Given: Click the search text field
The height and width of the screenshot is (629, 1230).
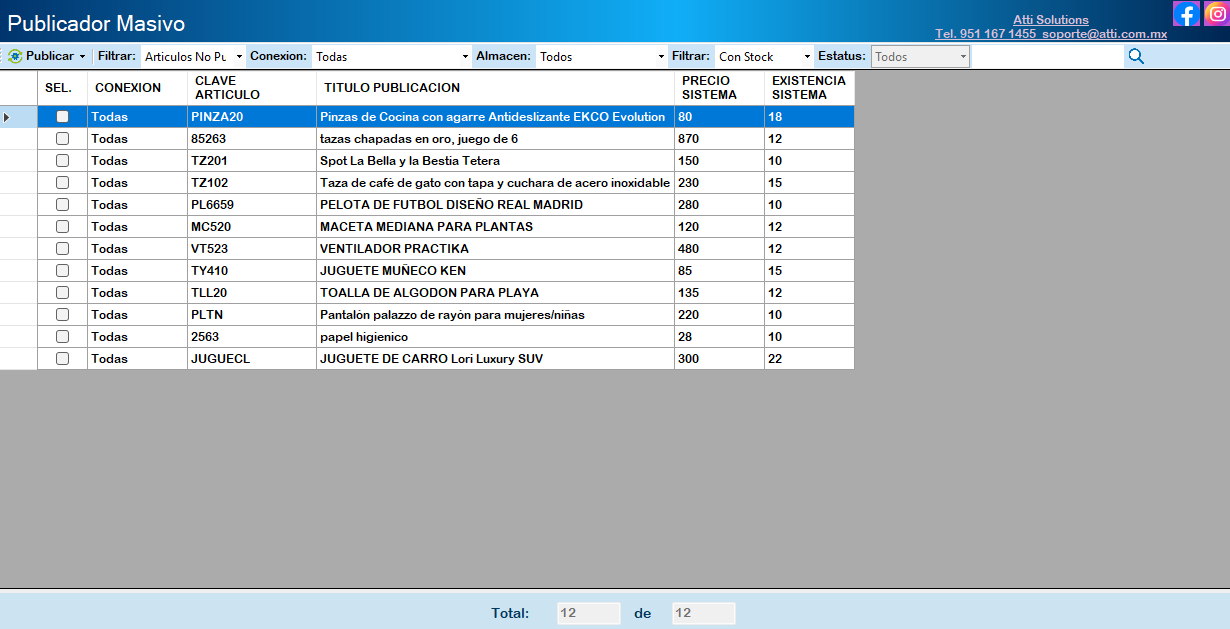Looking at the screenshot, I should pyautogui.click(x=1046, y=57).
